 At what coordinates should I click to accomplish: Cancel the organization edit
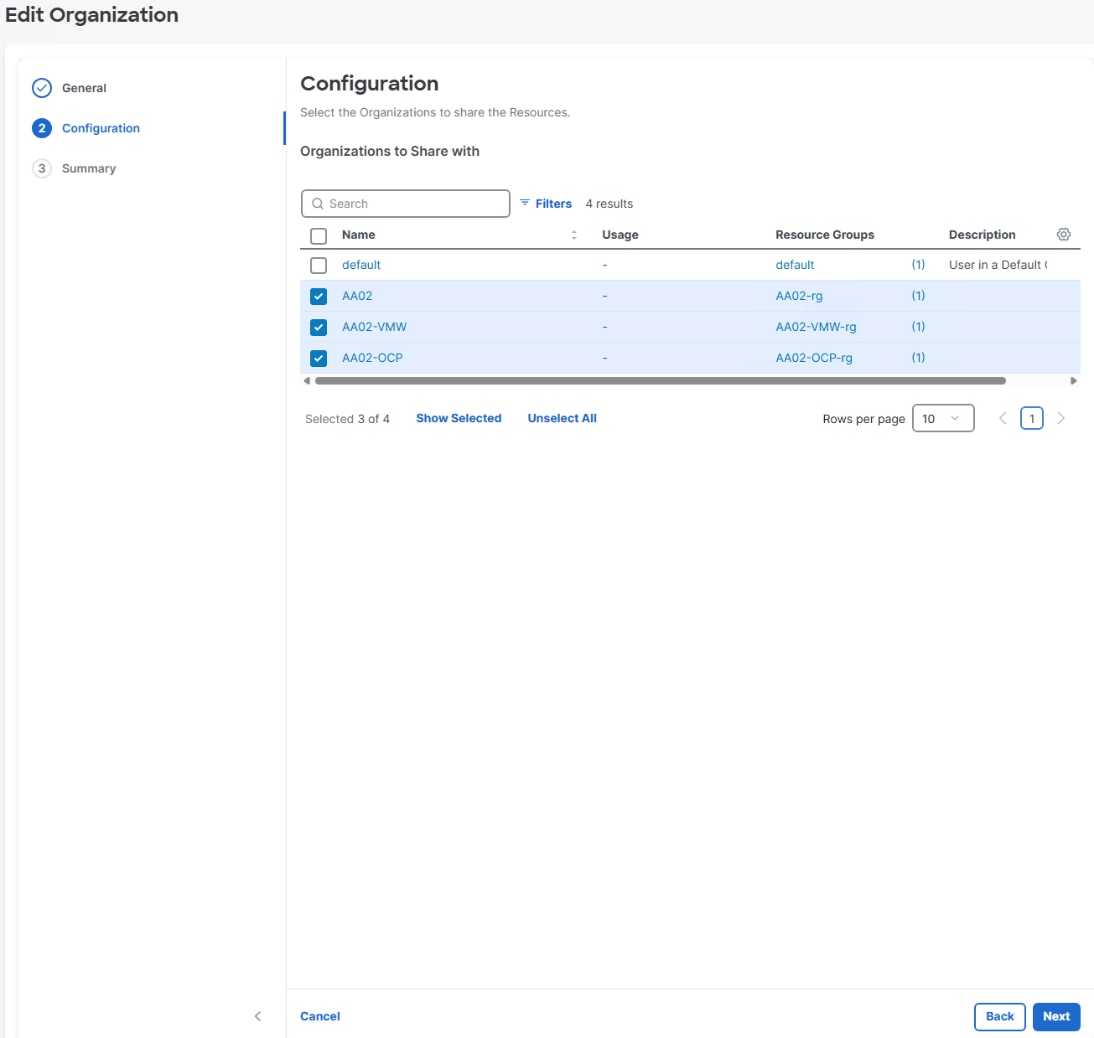coord(320,1016)
